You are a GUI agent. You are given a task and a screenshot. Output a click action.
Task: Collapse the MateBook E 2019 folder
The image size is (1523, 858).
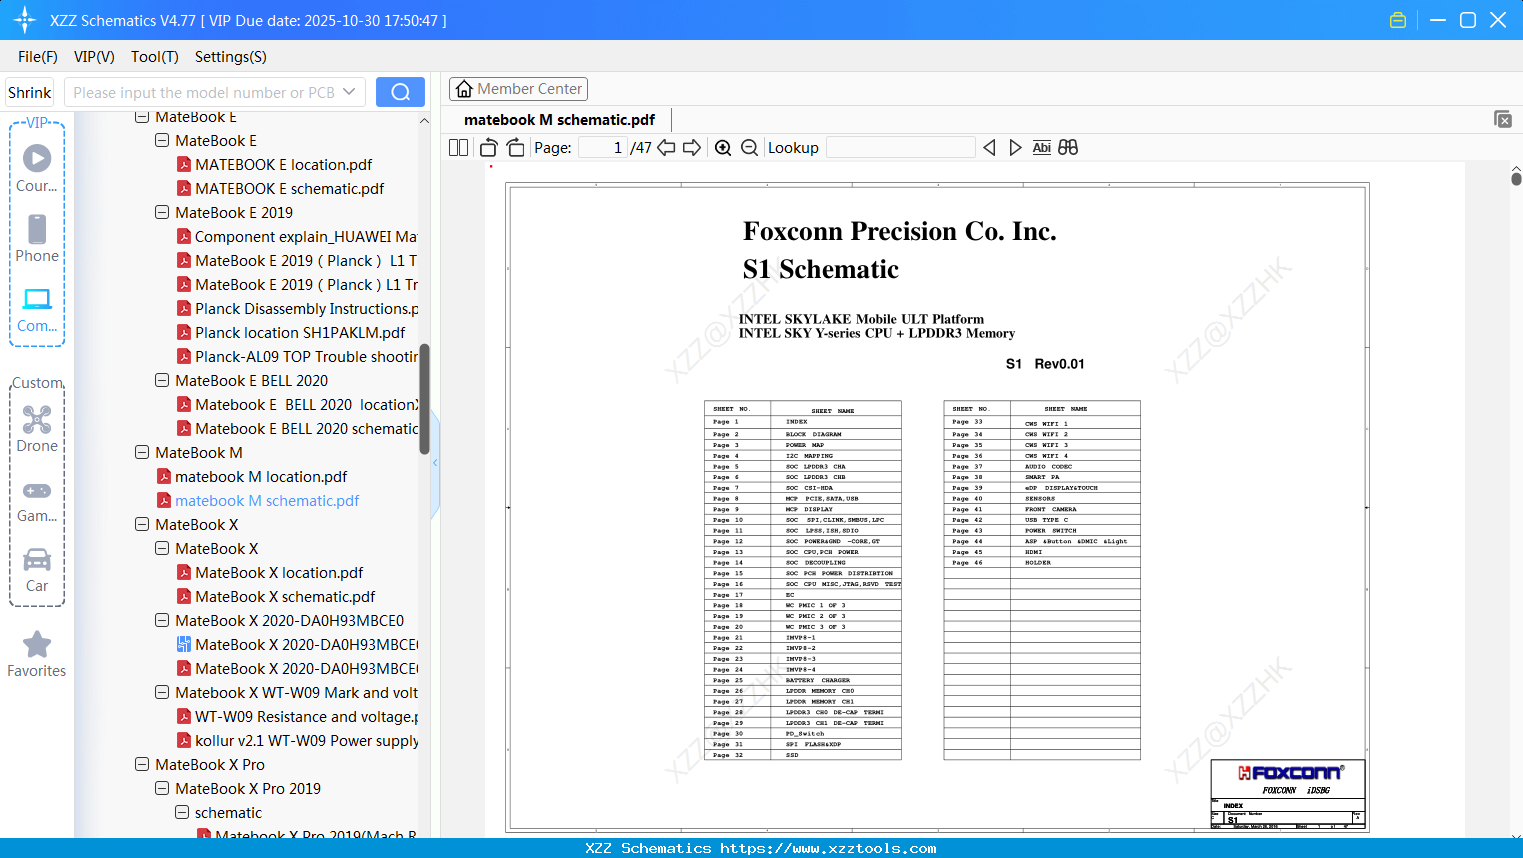coord(162,213)
